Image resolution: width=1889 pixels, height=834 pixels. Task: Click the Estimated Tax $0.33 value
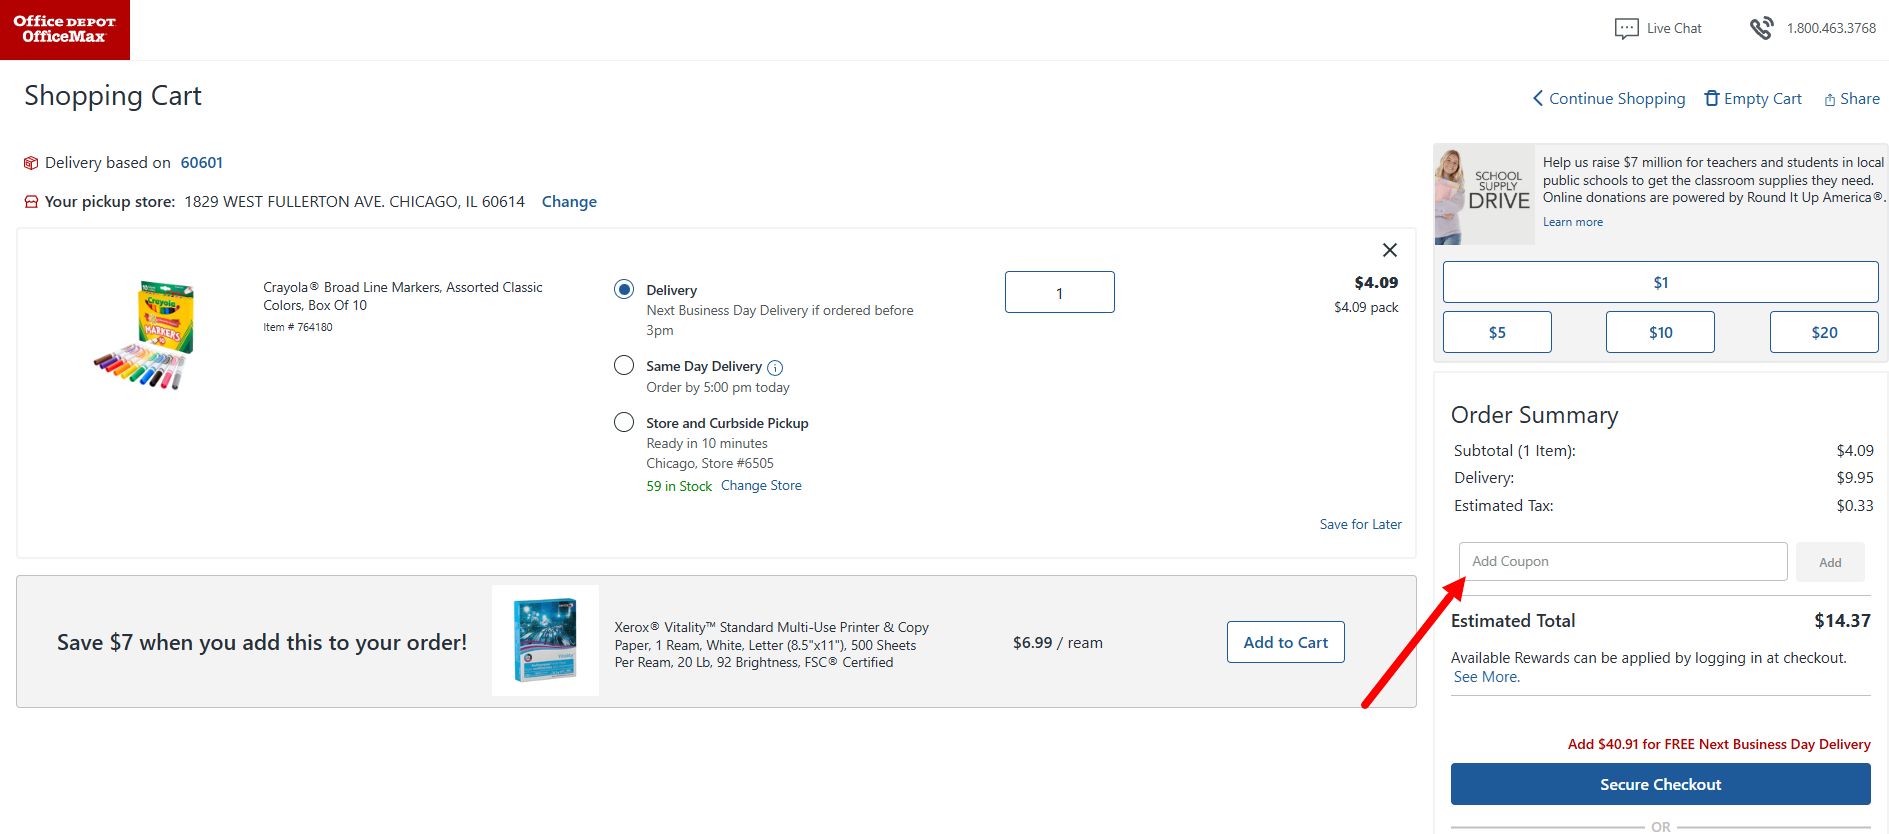[1855, 506]
